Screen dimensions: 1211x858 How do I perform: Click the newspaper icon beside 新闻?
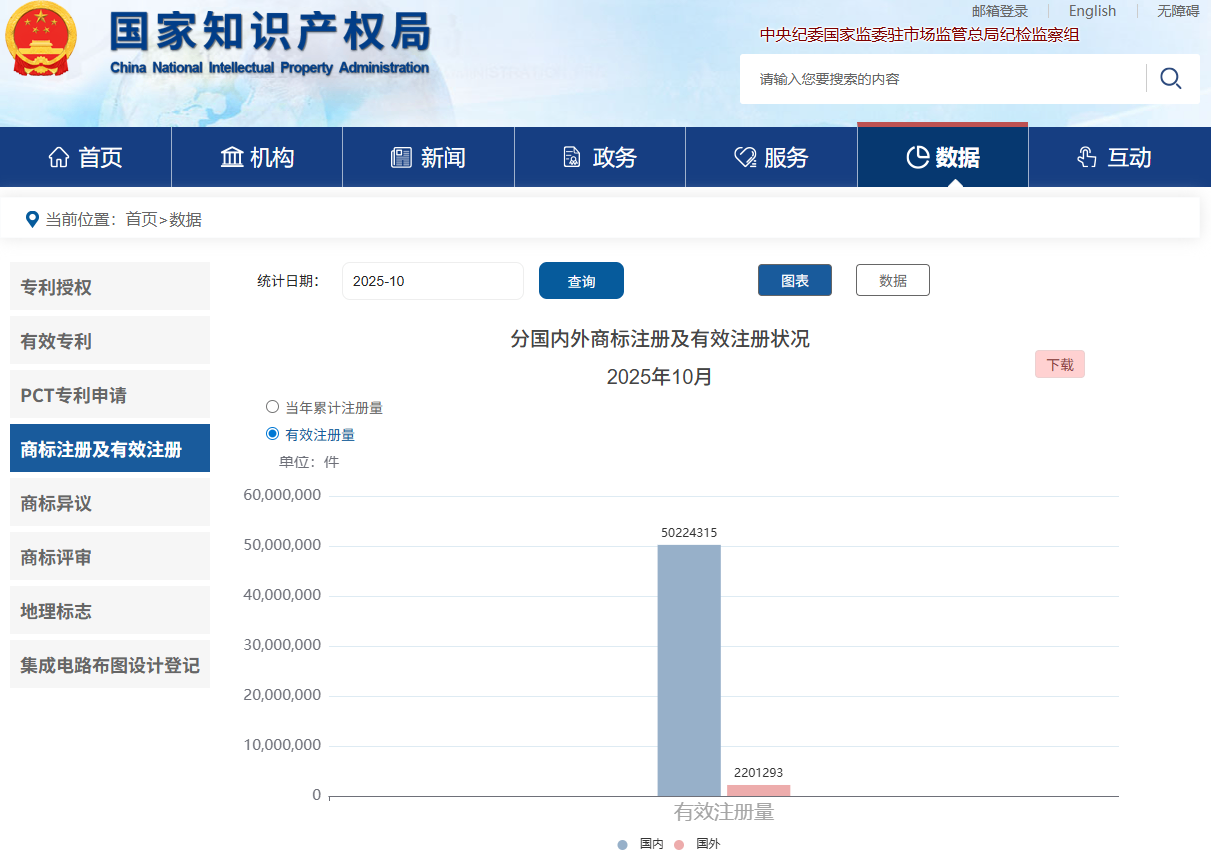tap(401, 157)
